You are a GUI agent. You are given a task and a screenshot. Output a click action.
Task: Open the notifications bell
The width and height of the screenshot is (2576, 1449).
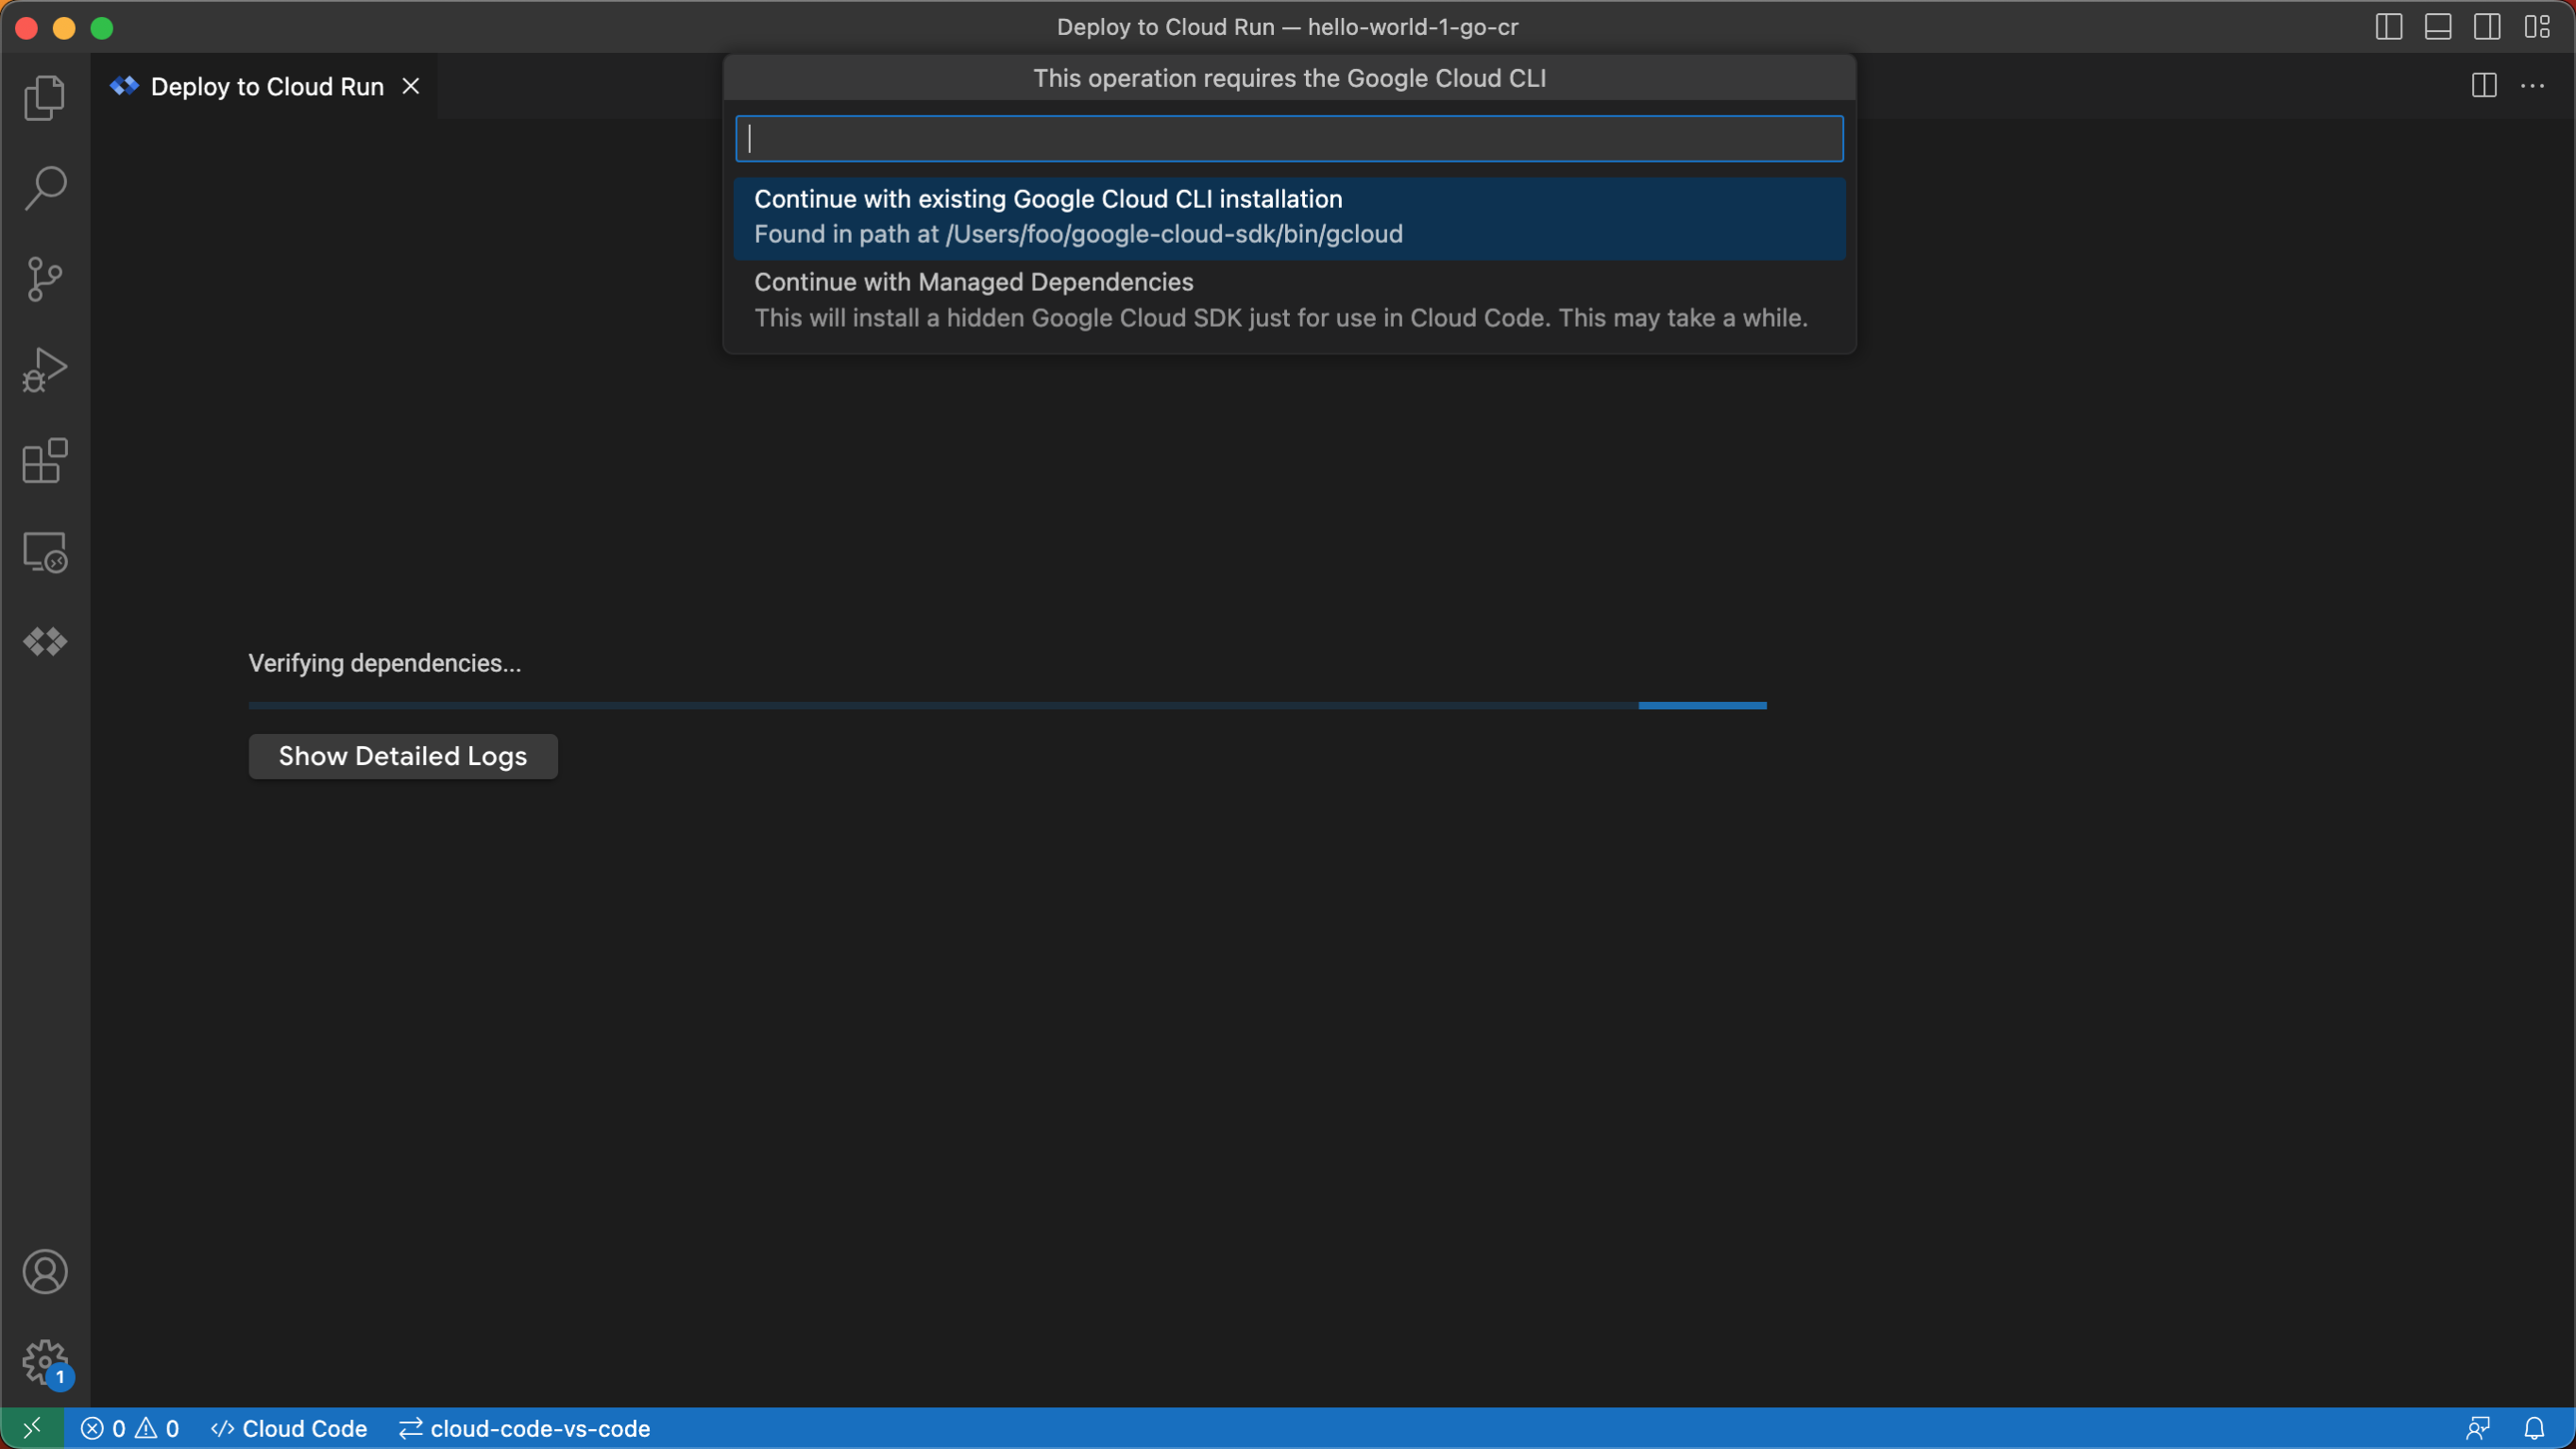2534,1428
